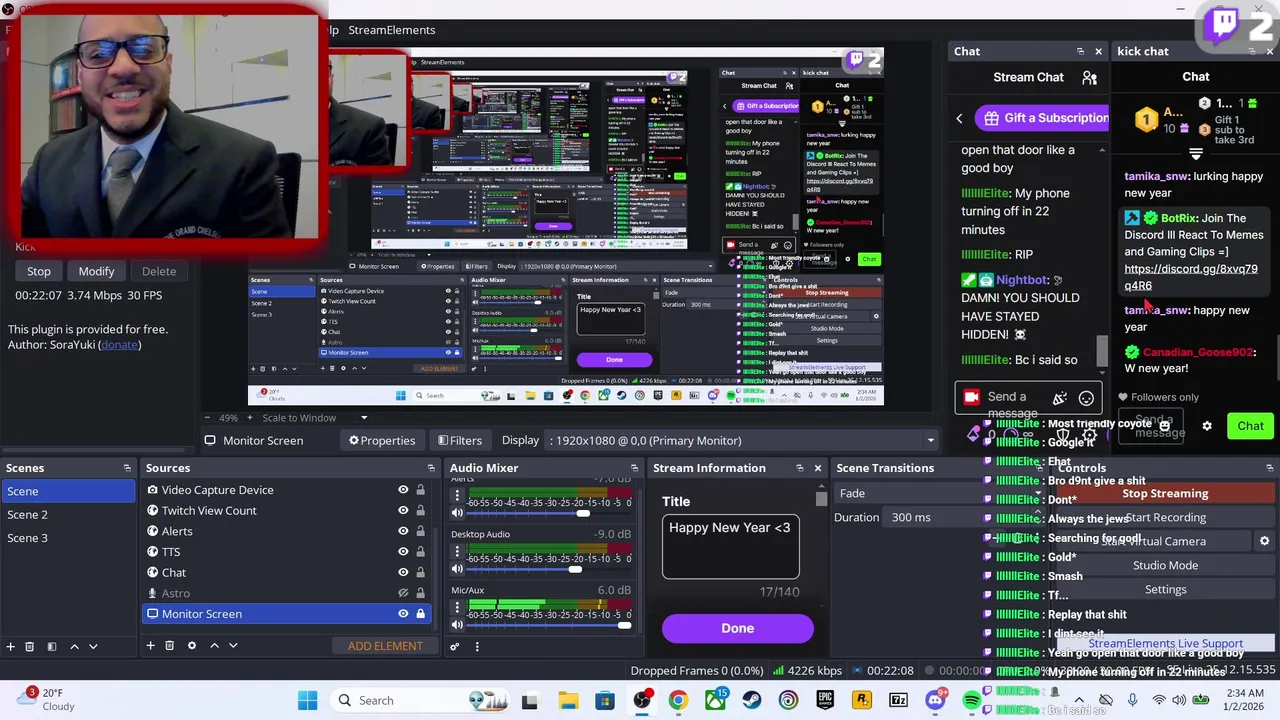Screen dimensions: 1280x720
Task: Open virtual camera settings gear
Action: pyautogui.click(x=1264, y=541)
